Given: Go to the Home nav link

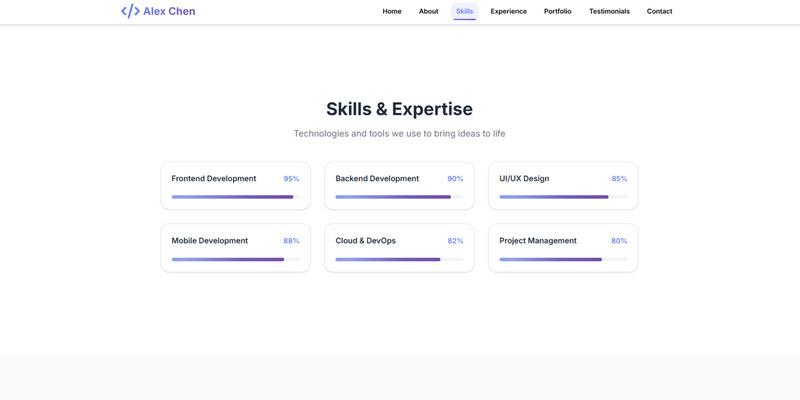Looking at the screenshot, I should 392,11.
